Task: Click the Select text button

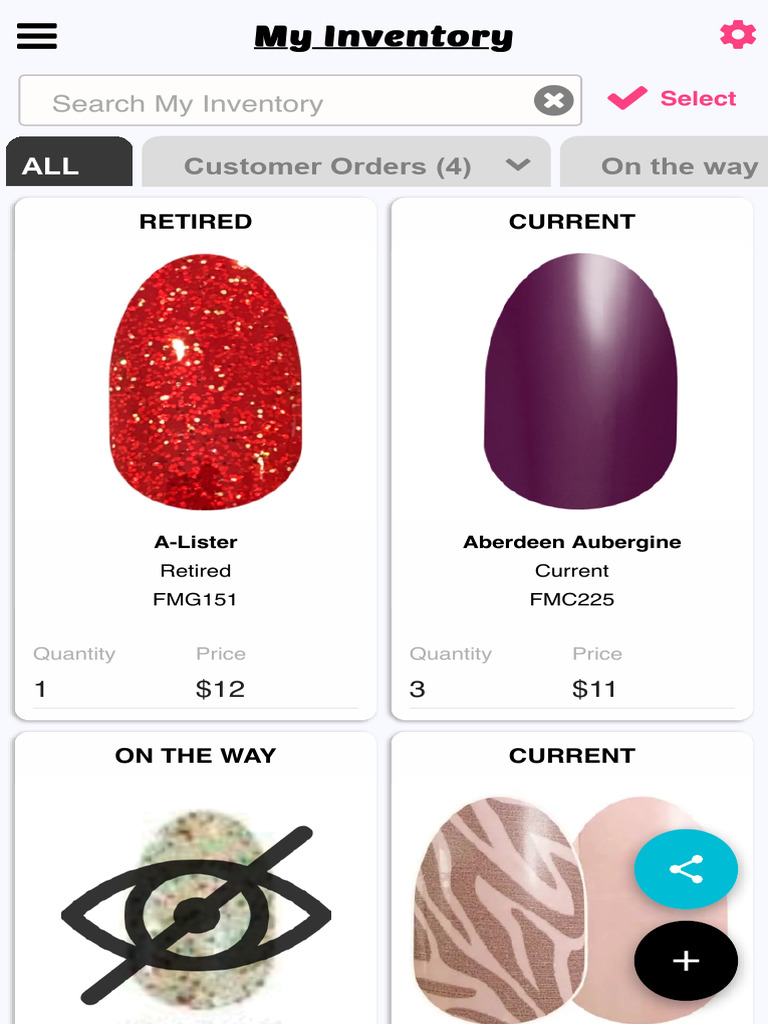Action: click(698, 98)
